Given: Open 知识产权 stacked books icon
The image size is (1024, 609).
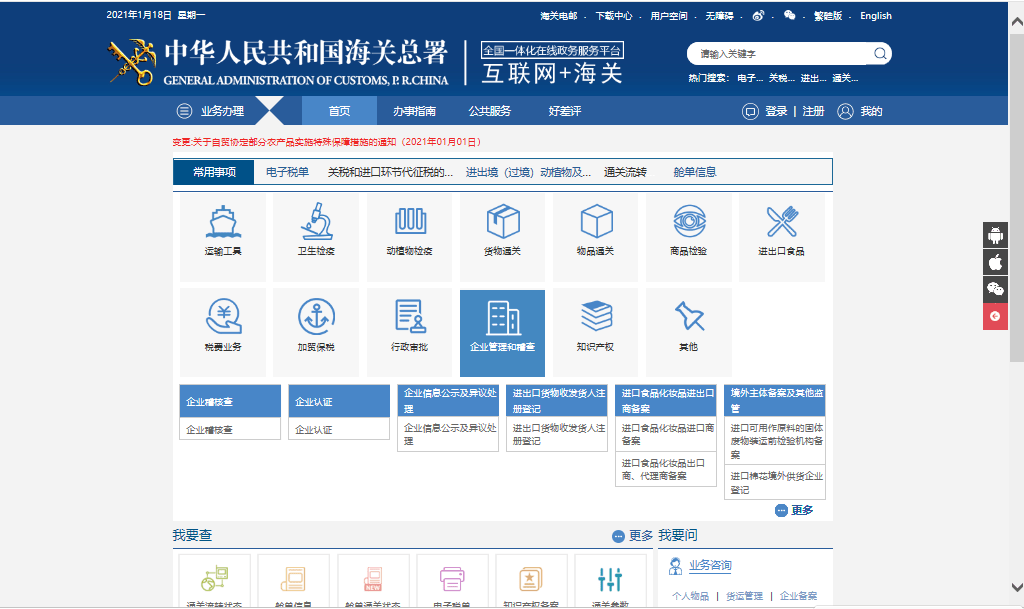Looking at the screenshot, I should coord(596,317).
